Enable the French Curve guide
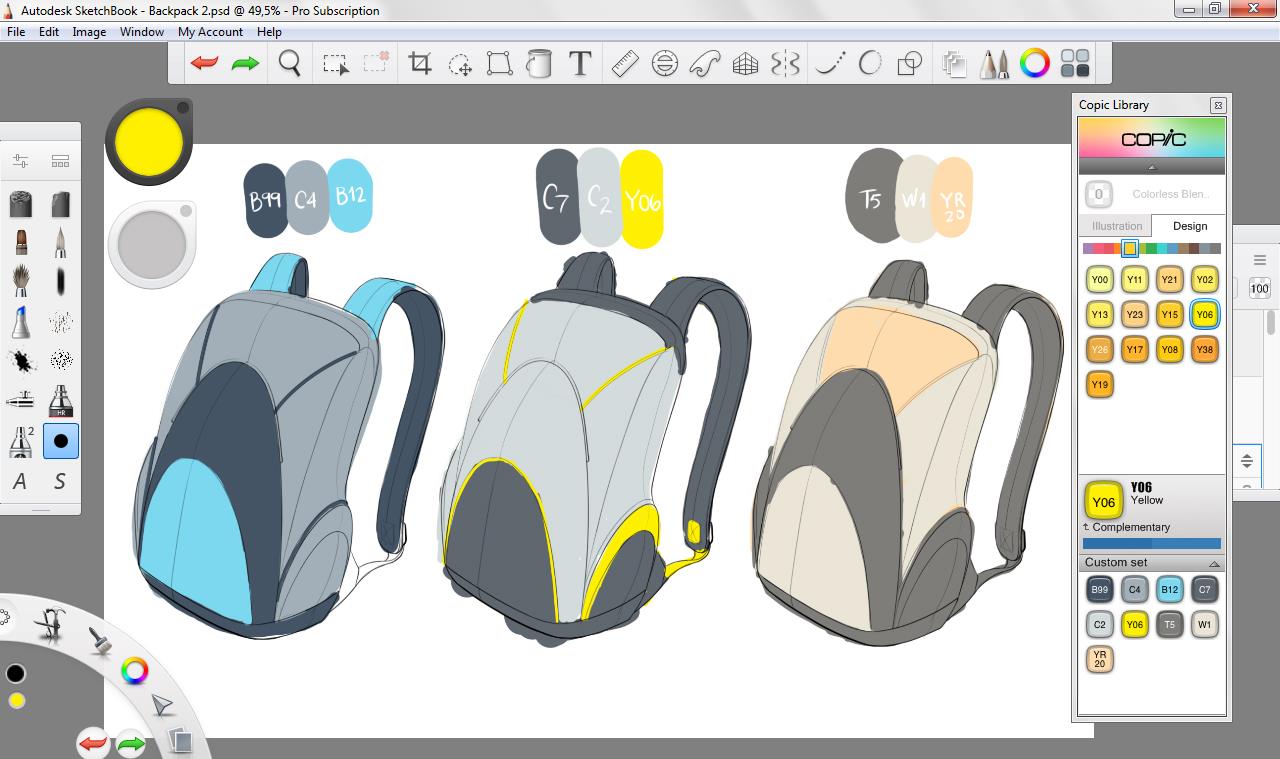1280x759 pixels. point(704,64)
